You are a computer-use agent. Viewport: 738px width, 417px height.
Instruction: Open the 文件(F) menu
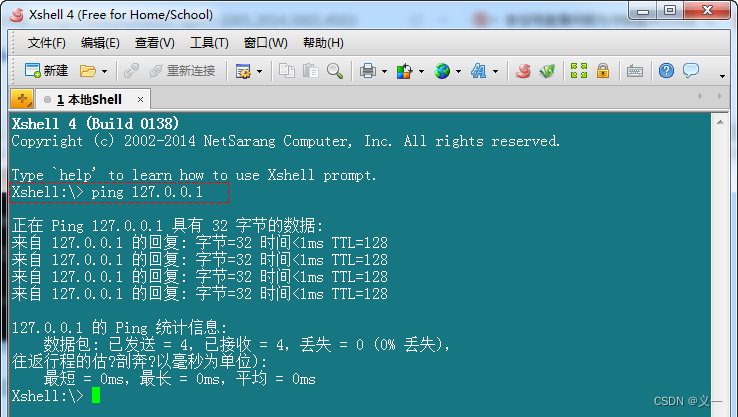point(47,43)
